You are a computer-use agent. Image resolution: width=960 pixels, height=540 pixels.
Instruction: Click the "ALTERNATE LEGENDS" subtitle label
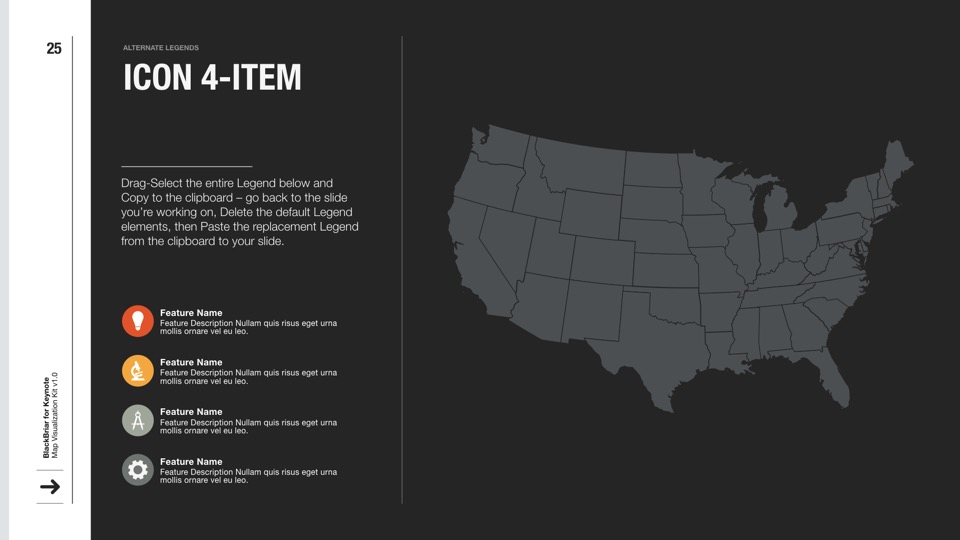[161, 48]
